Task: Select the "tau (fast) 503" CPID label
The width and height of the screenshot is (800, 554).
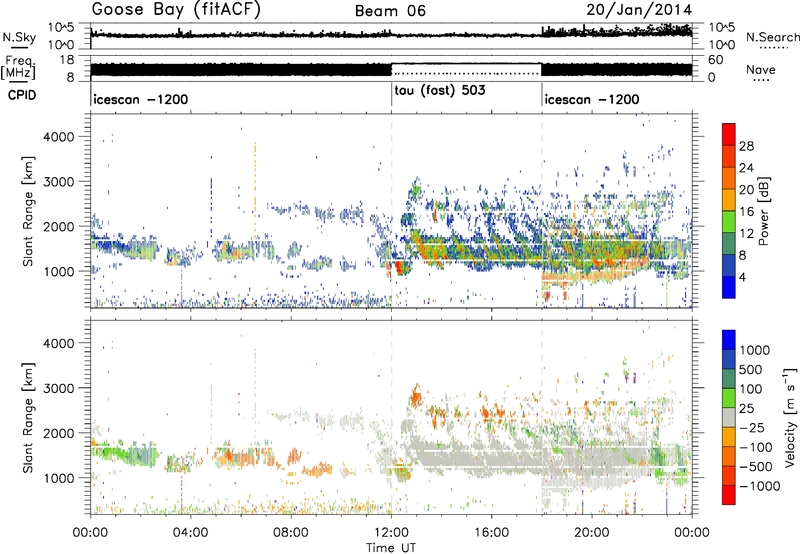Action: (440, 90)
